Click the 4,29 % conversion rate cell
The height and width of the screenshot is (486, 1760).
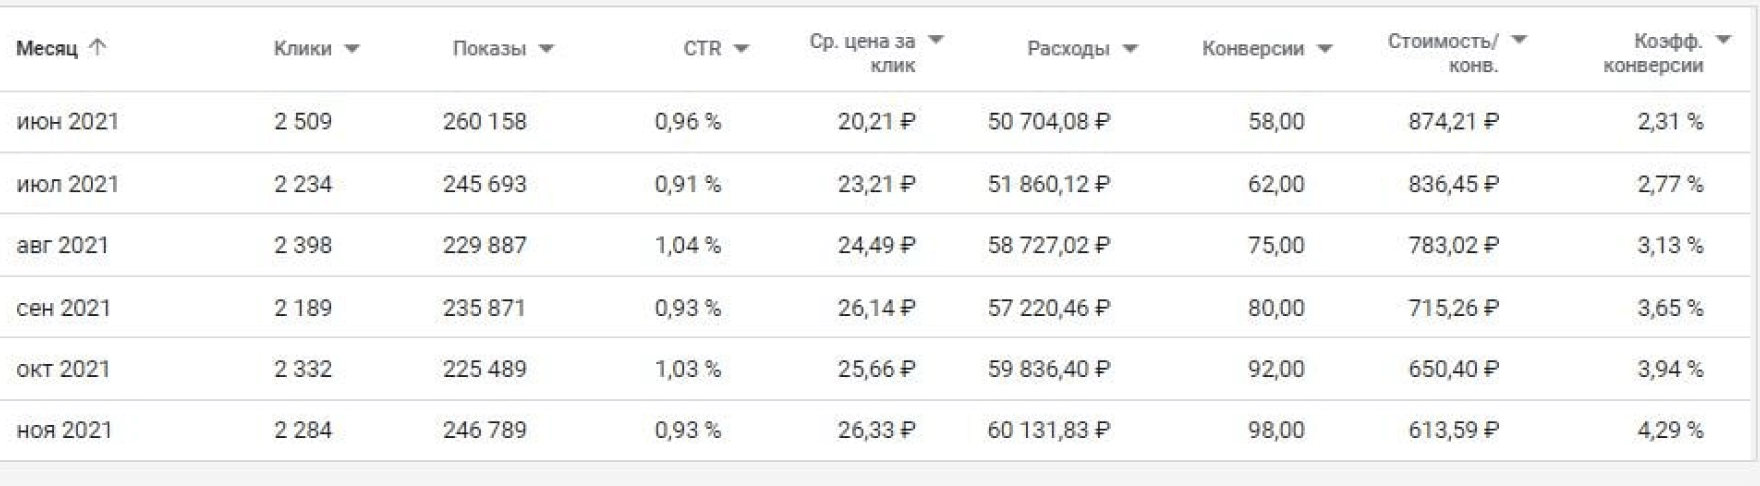(x=1669, y=431)
